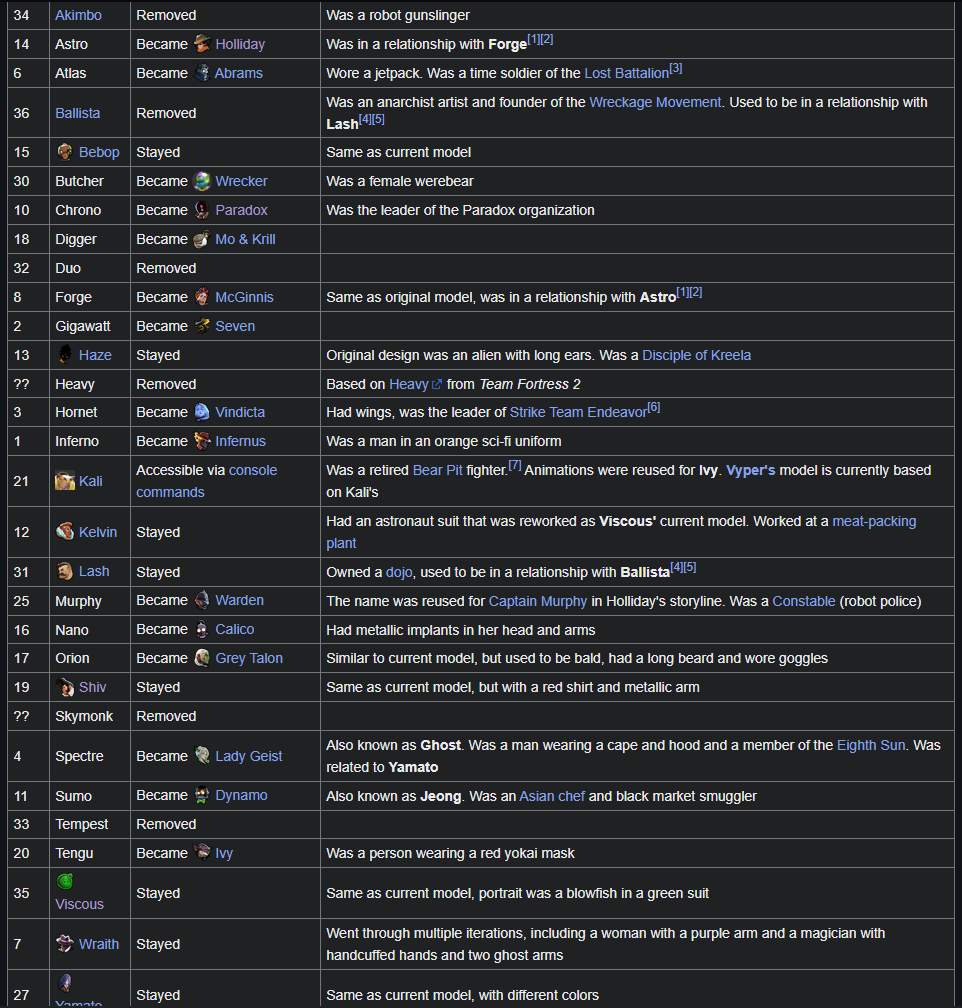Screen dimensions: 962x1008
Task: Open the Wreckage Movement link
Action: coord(655,102)
